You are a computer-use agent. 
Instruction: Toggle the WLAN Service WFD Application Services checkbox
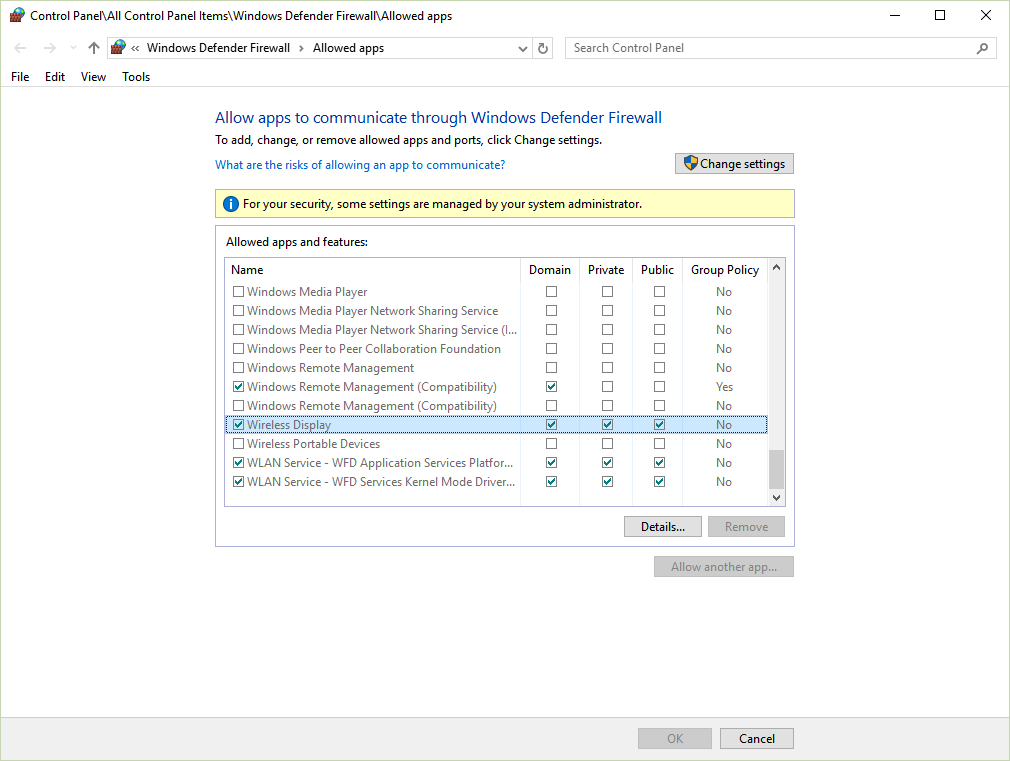pos(238,463)
